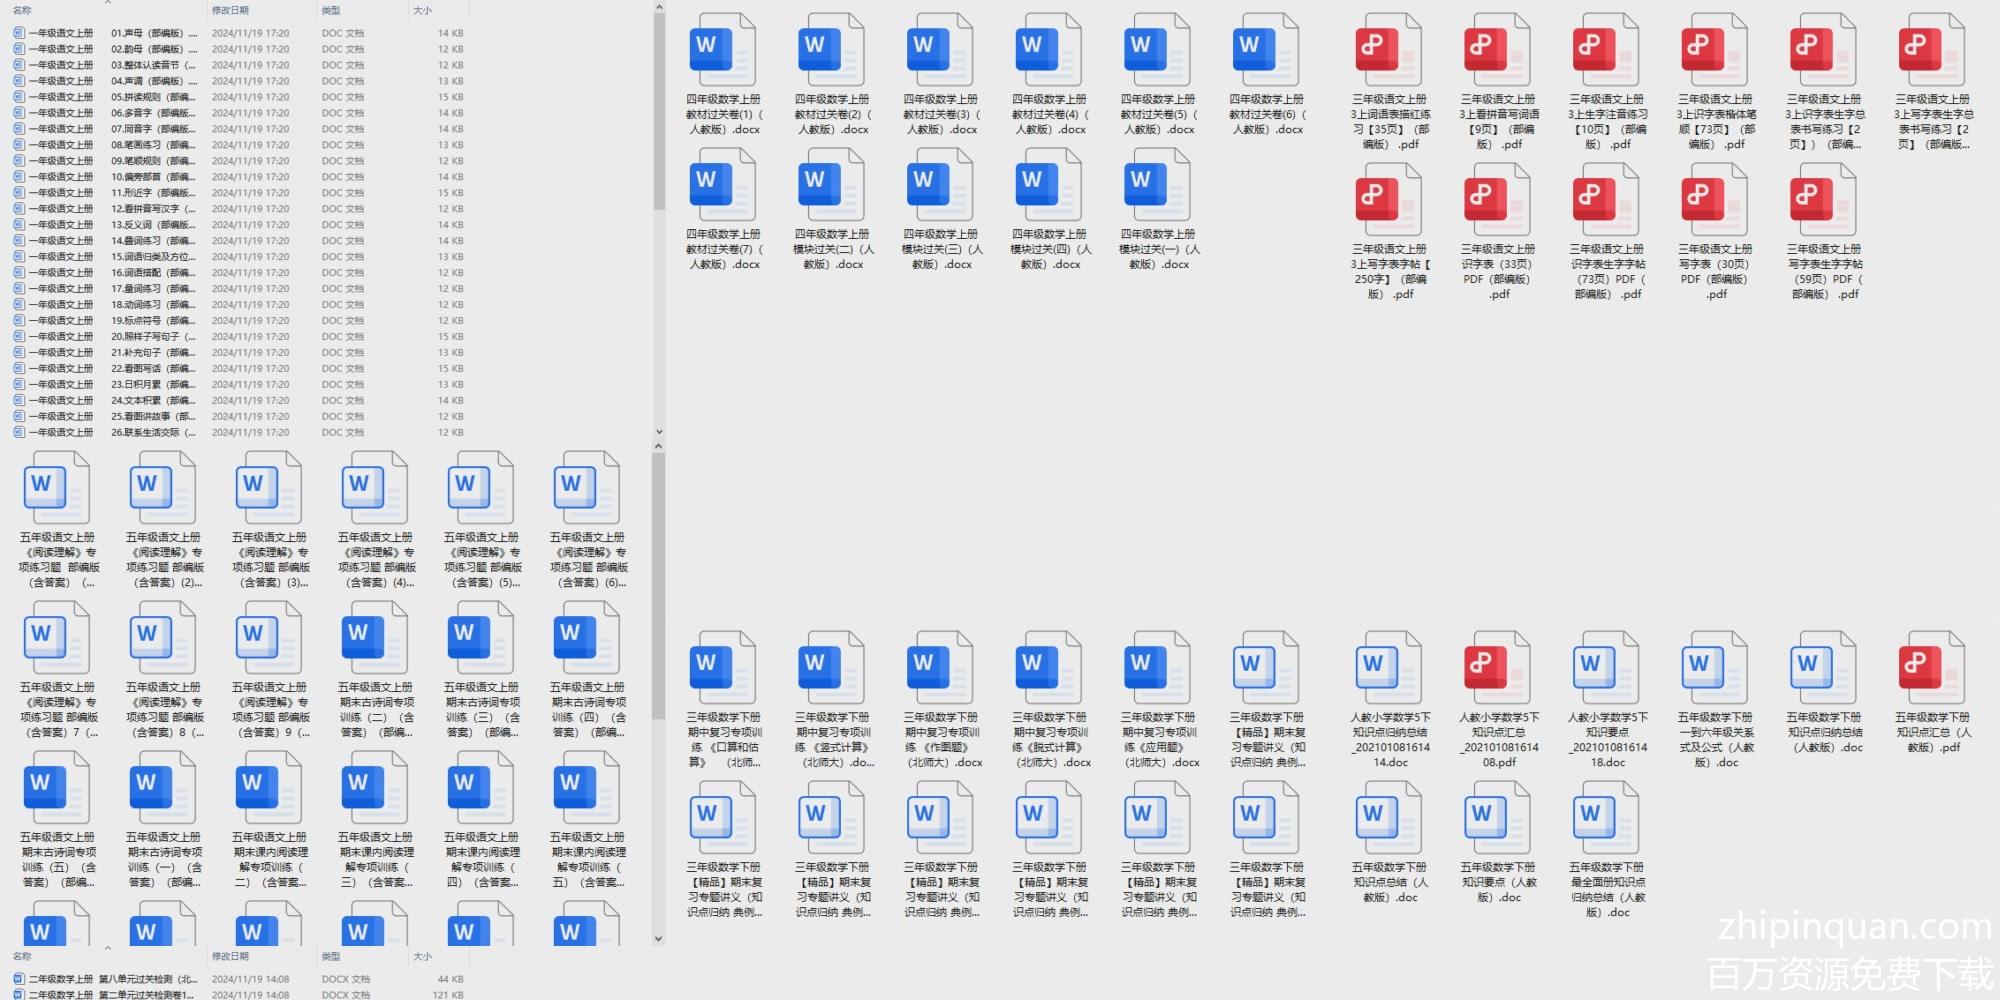Click down arrow of top list scrollbar
The width and height of the screenshot is (2000, 1000).
coord(658,432)
